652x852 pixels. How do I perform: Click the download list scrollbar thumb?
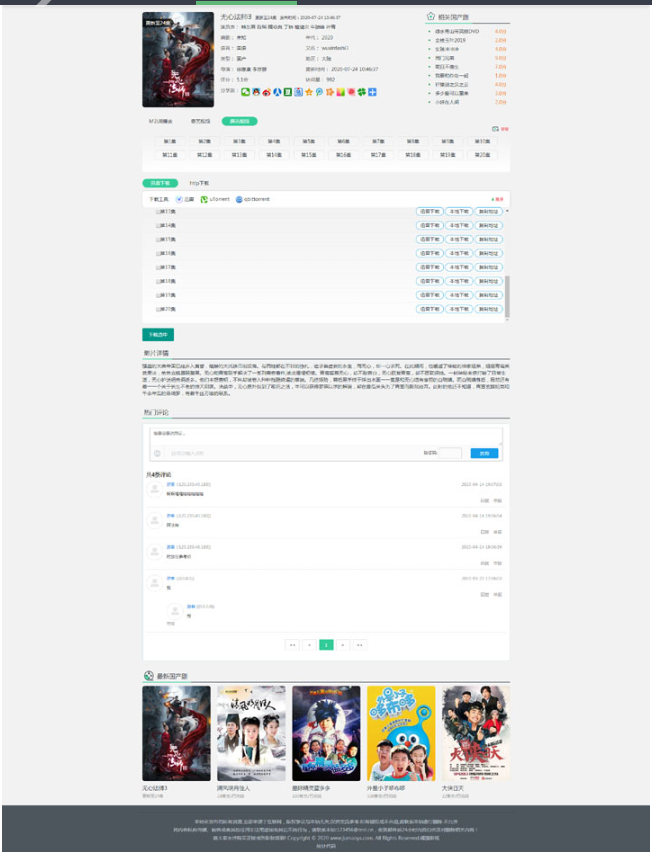pos(507,296)
